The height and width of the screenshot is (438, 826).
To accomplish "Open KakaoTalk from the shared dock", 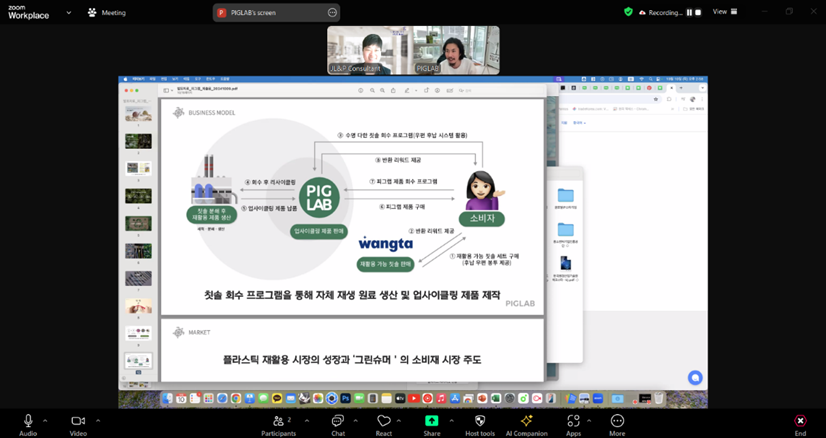I will coord(277,398).
